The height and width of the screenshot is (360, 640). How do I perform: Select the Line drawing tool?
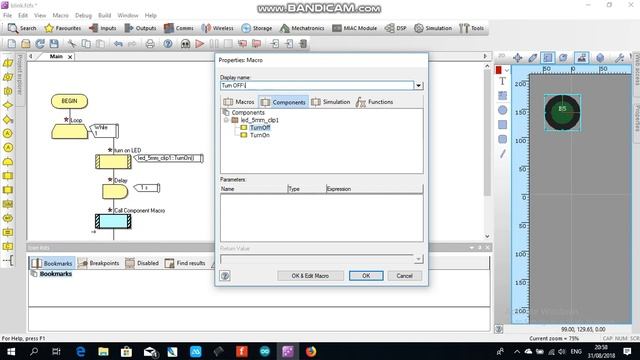[502, 154]
